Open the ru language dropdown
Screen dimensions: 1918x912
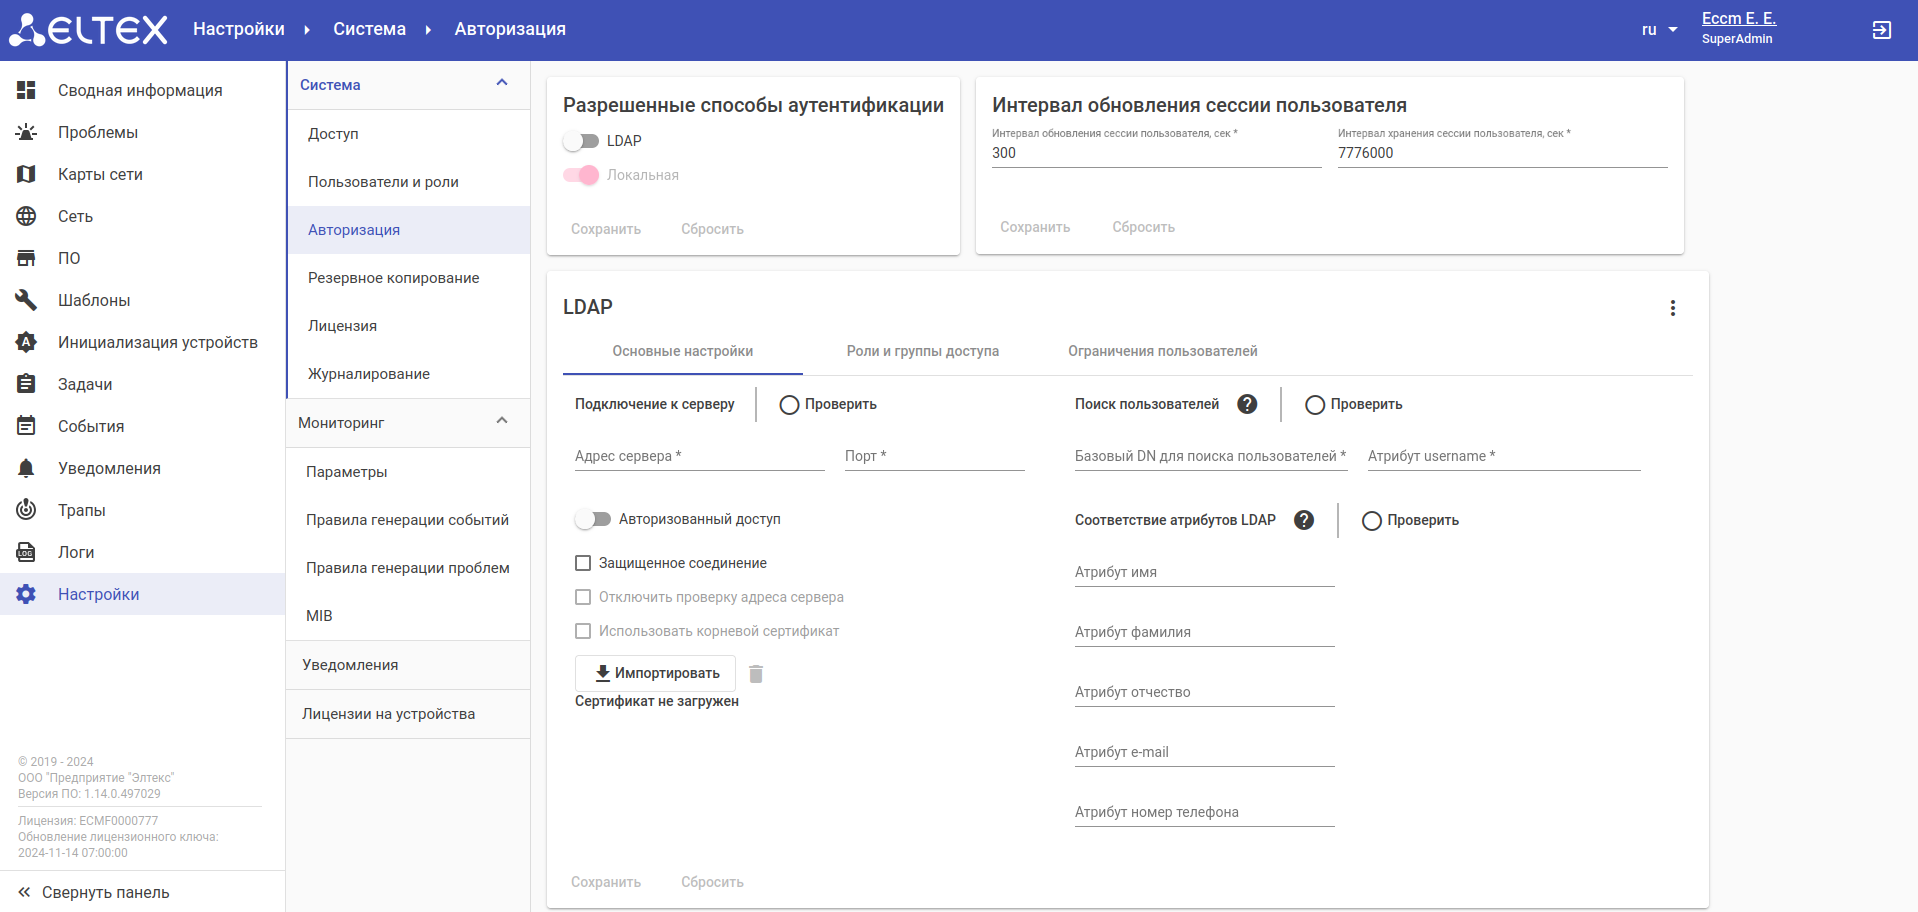[1659, 30]
